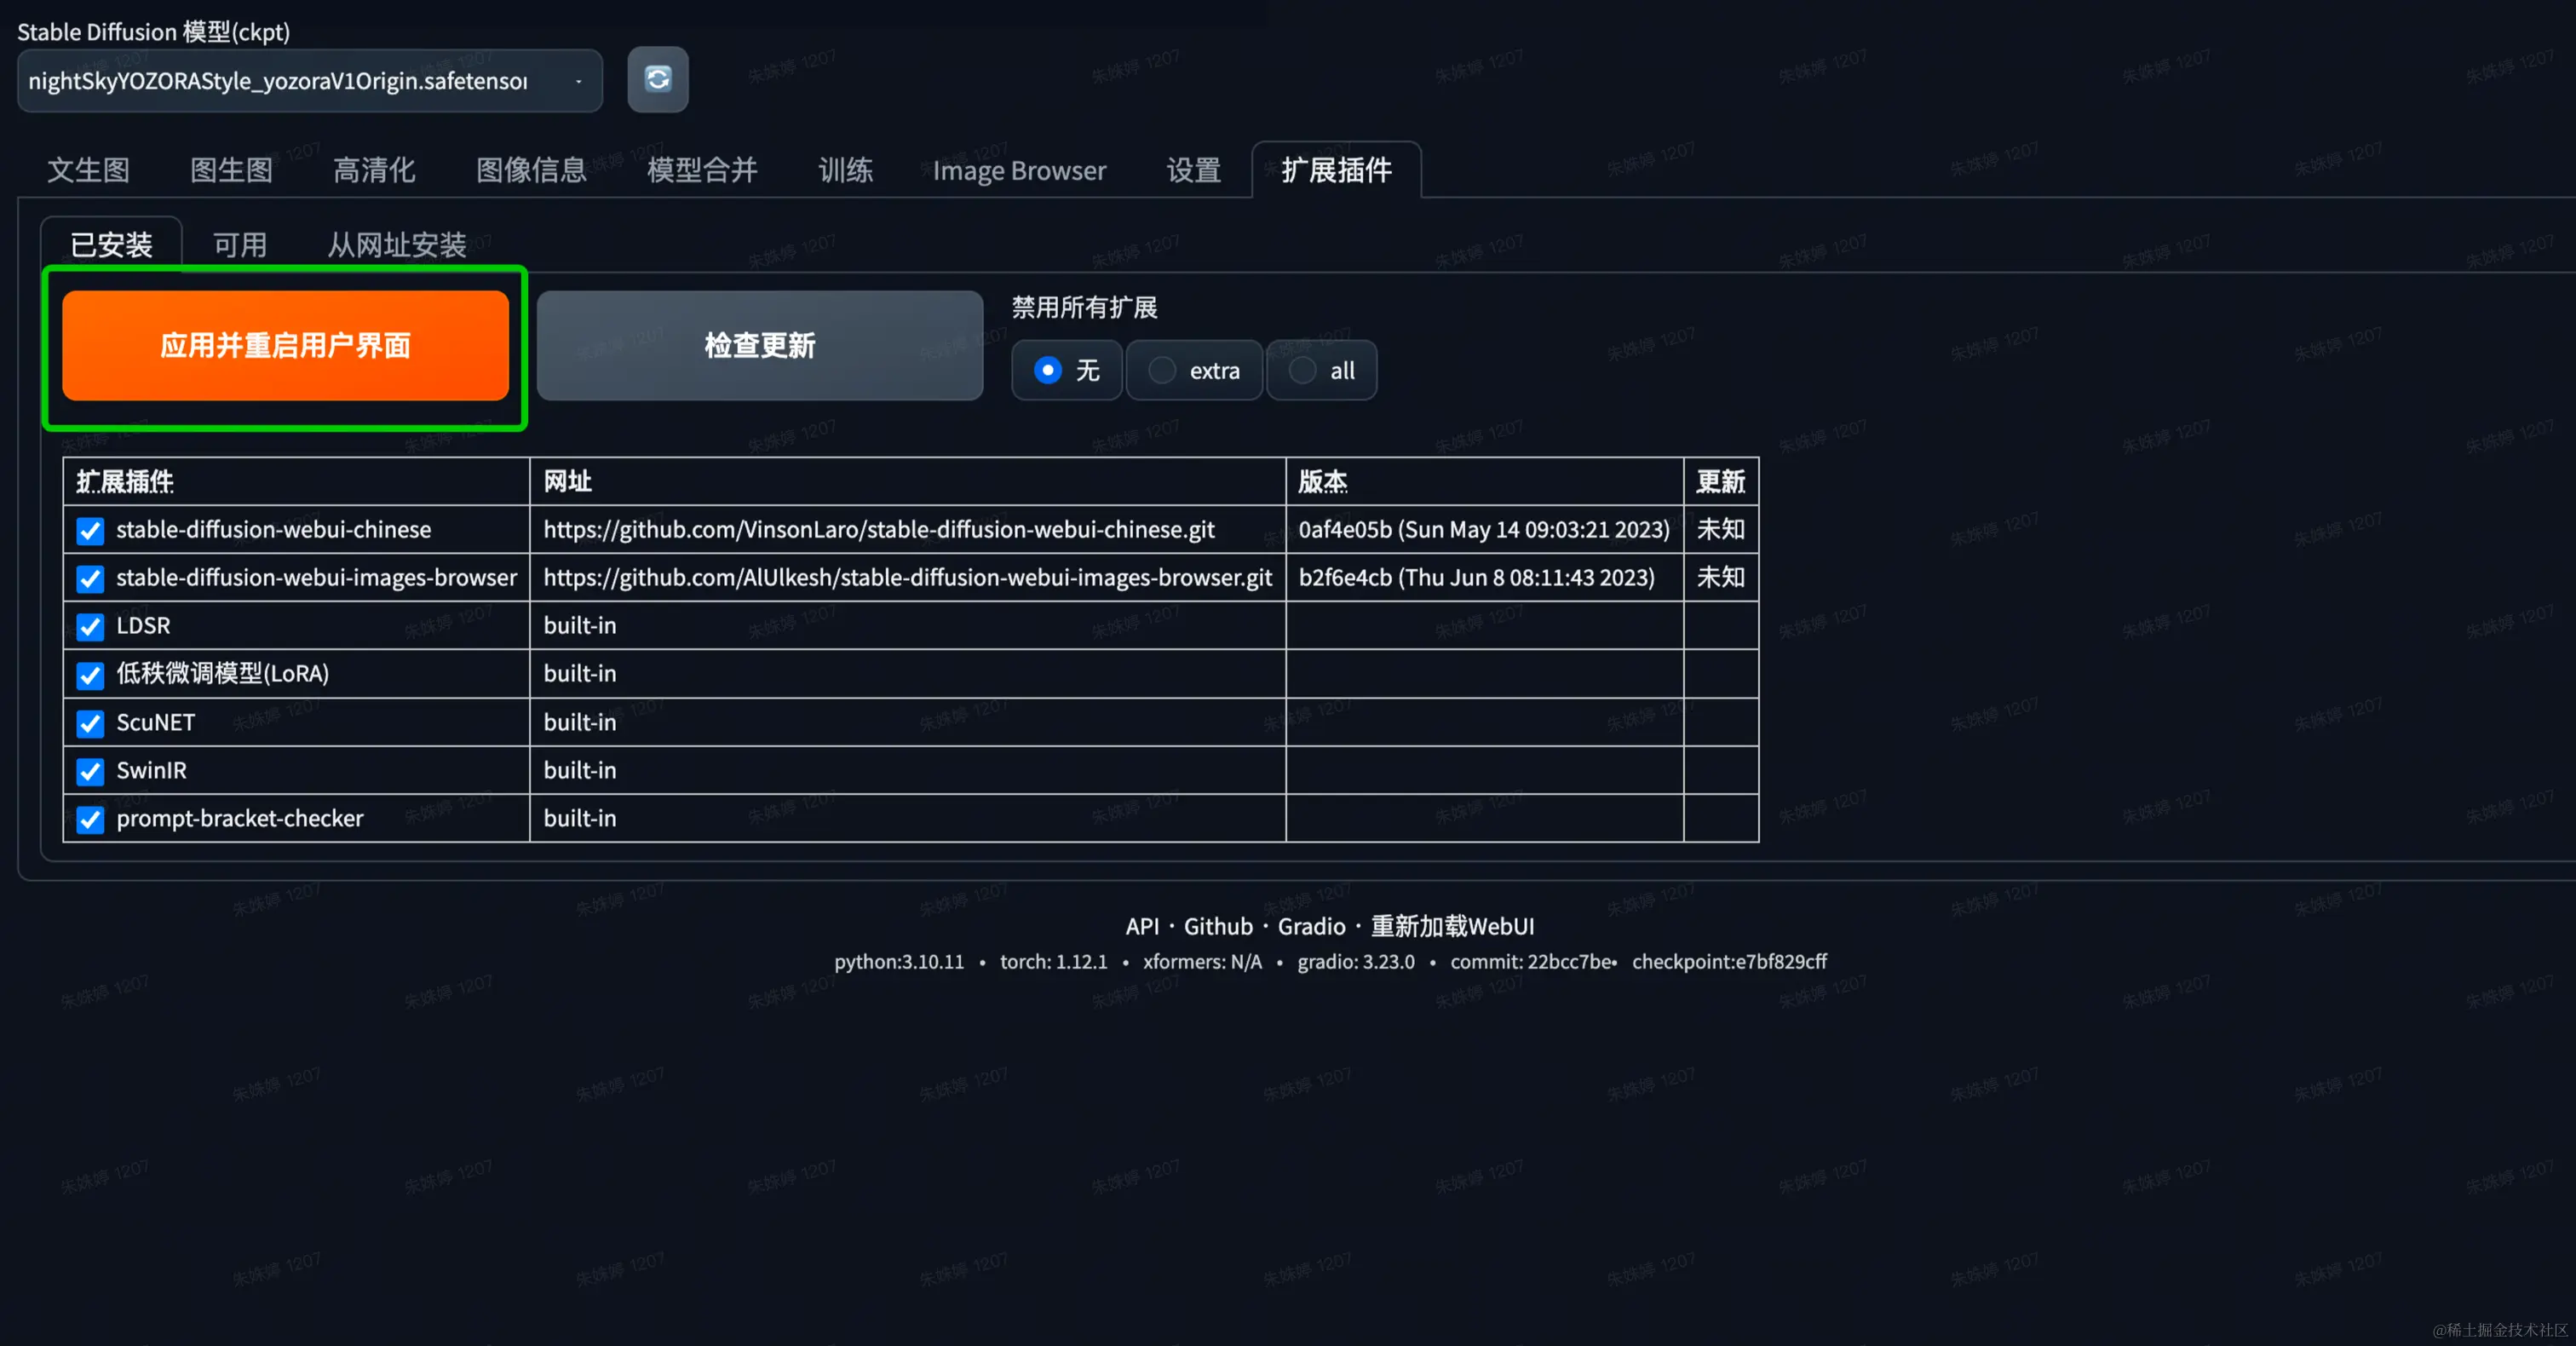The height and width of the screenshot is (1346, 2576).
Task: Toggle the LDSR extension checkbox
Action: click(x=90, y=626)
